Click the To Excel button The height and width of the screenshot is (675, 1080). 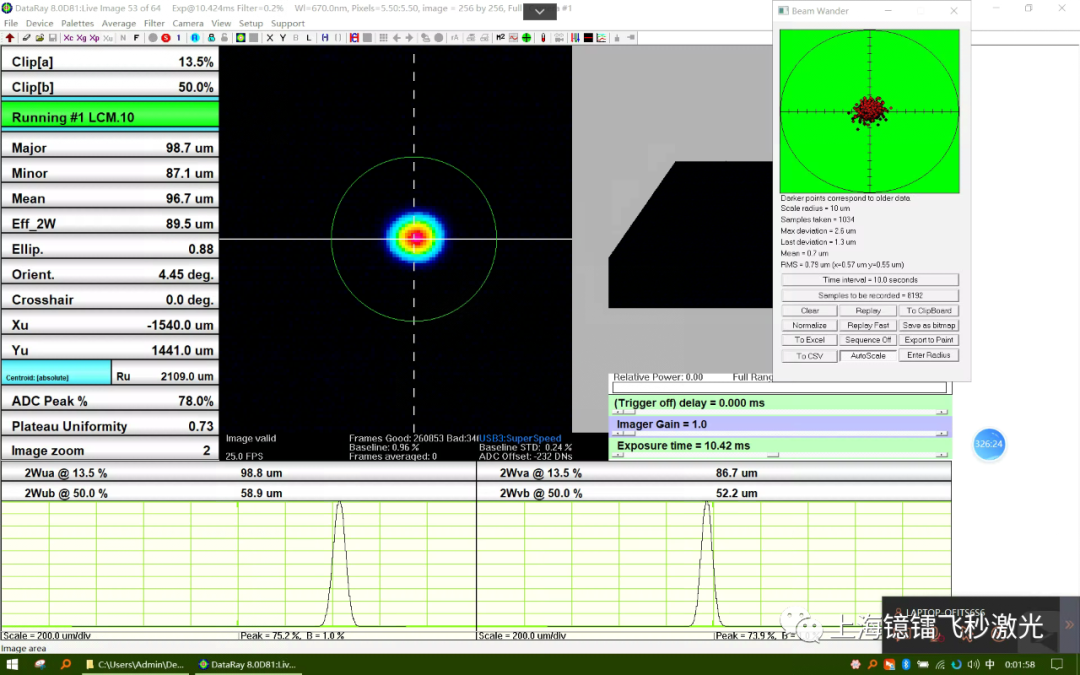pos(809,340)
